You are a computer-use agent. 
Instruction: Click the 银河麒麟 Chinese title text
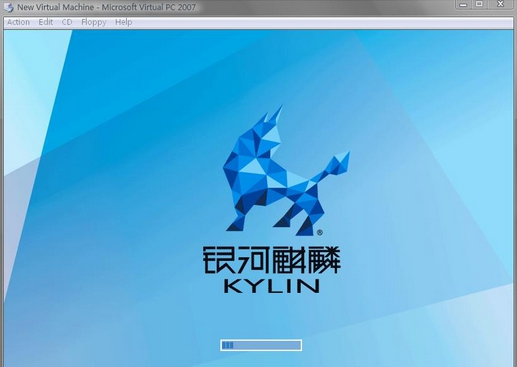pyautogui.click(x=272, y=260)
